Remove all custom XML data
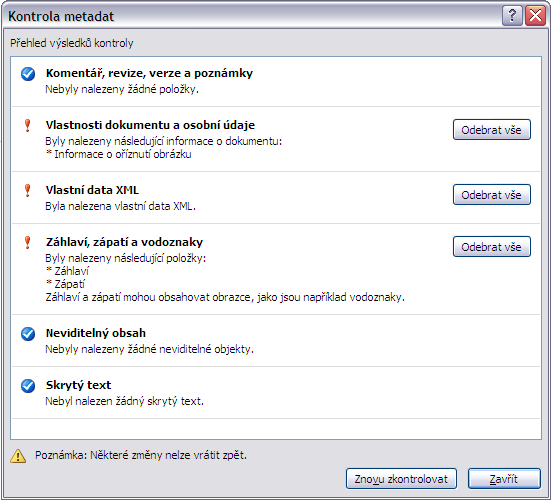 point(491,194)
